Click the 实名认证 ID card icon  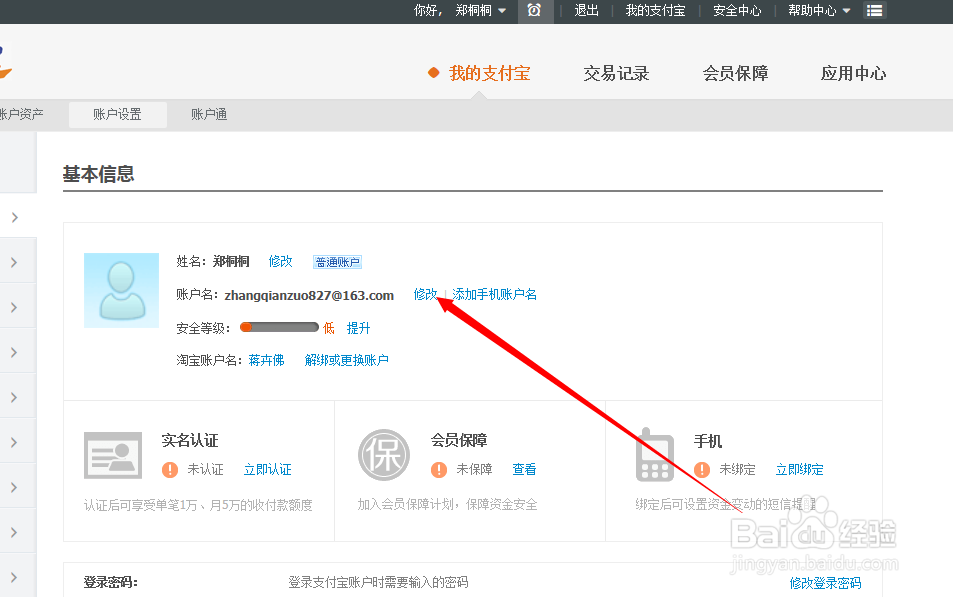pyautogui.click(x=113, y=455)
